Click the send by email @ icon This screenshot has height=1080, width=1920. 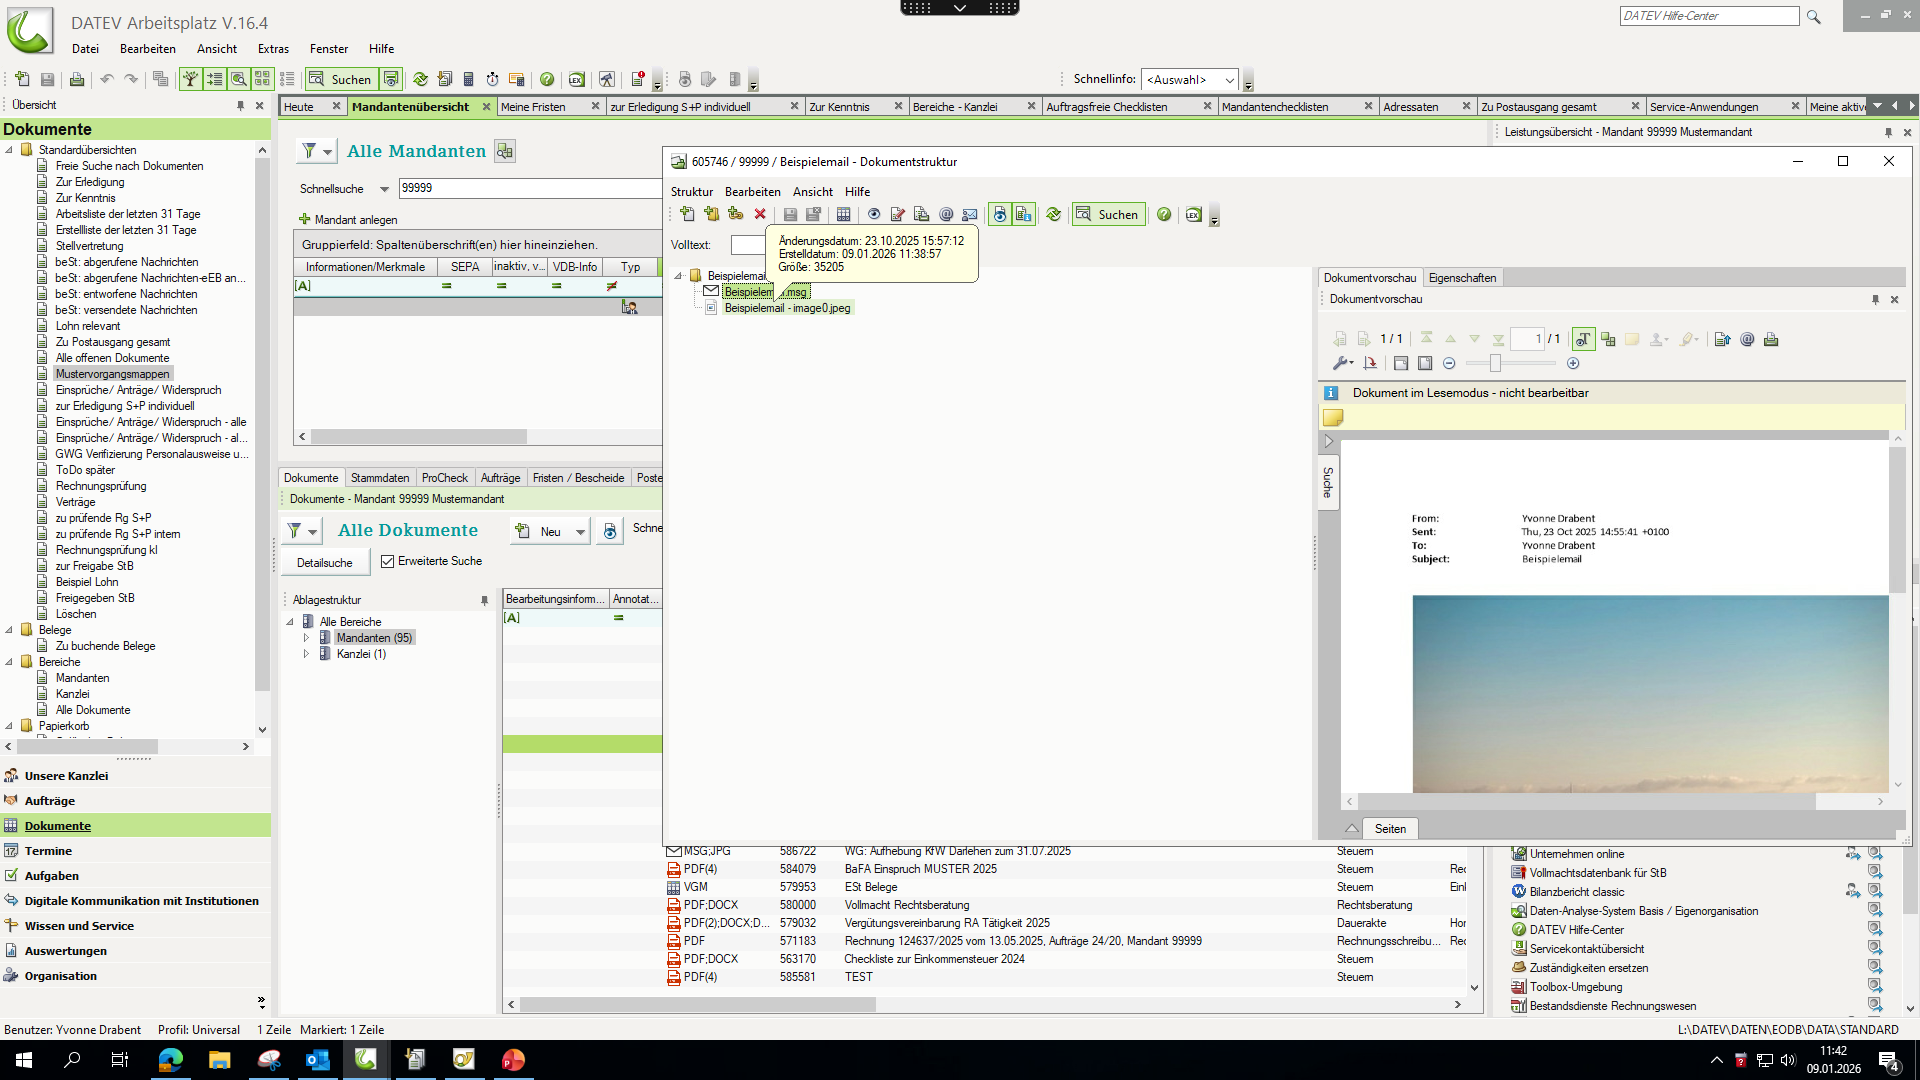946,214
